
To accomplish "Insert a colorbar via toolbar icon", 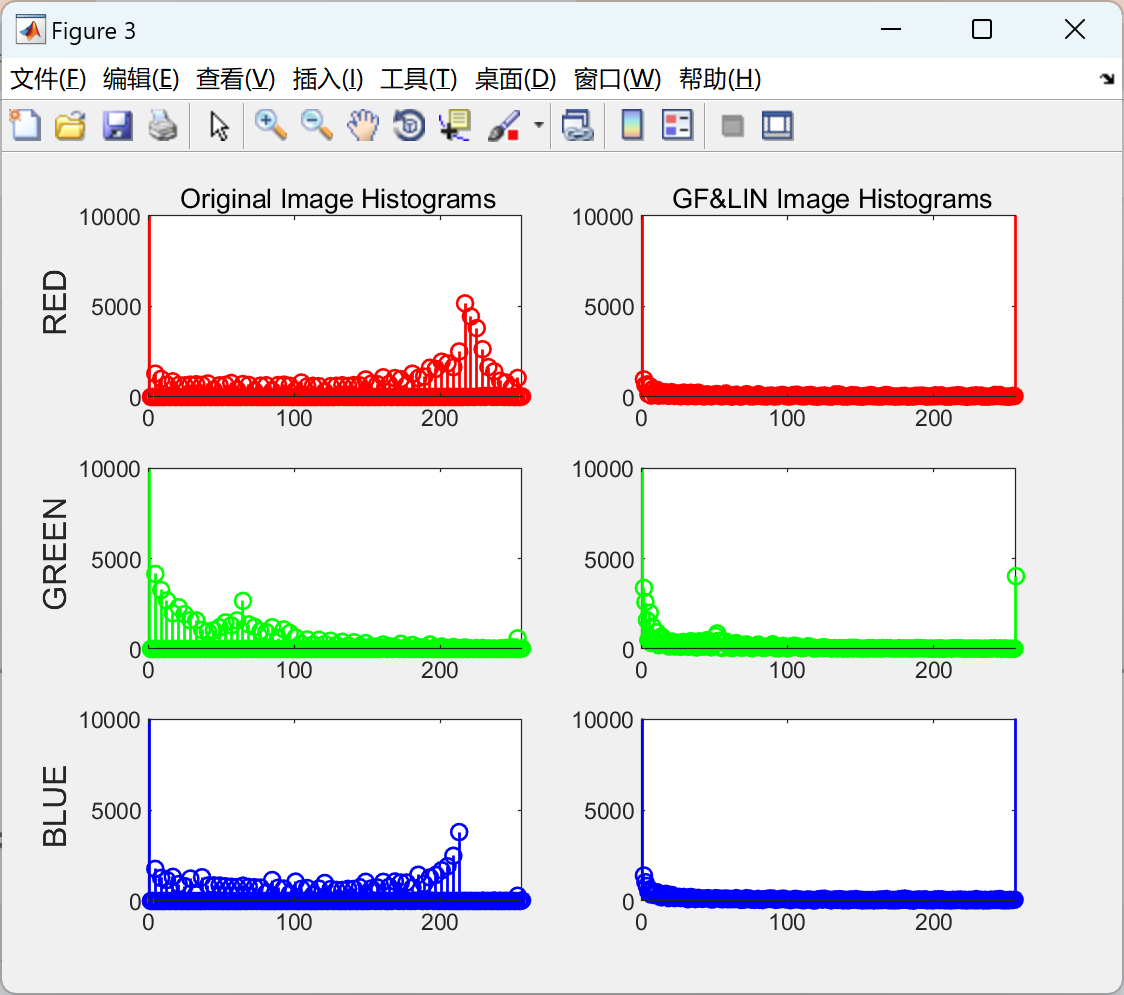I will [632, 125].
